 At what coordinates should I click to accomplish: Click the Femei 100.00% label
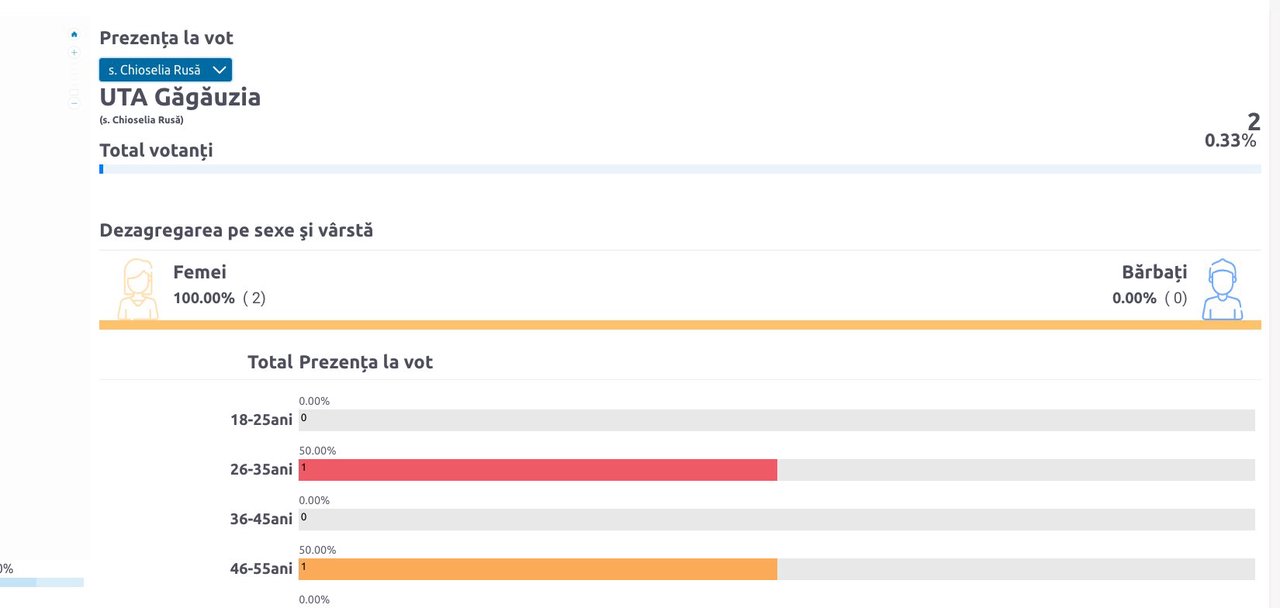(204, 298)
